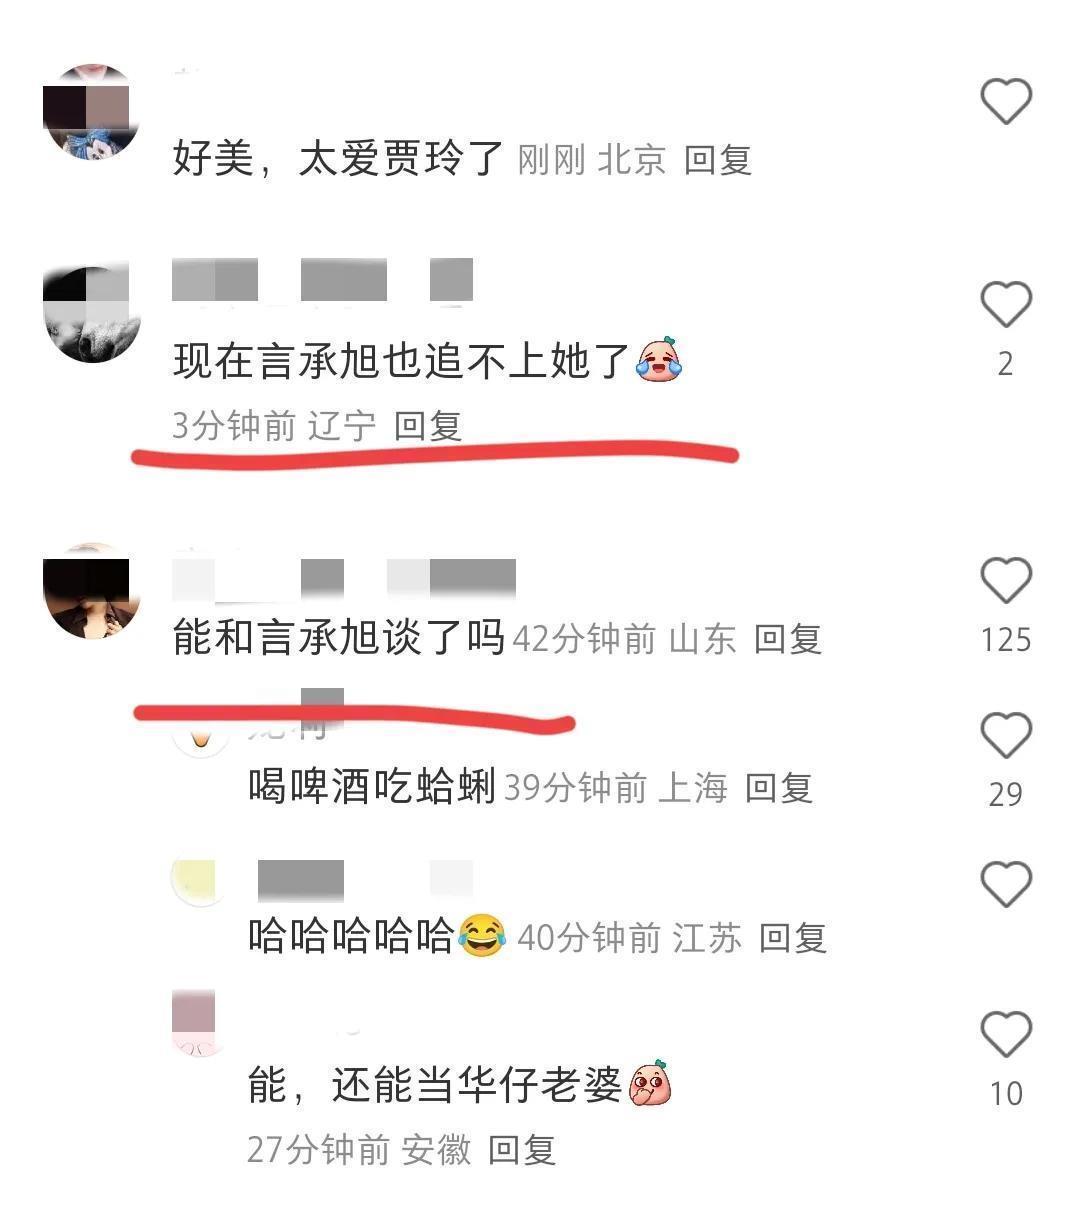Like the comment '好美，太爱贾玲了'

(x=1005, y=100)
